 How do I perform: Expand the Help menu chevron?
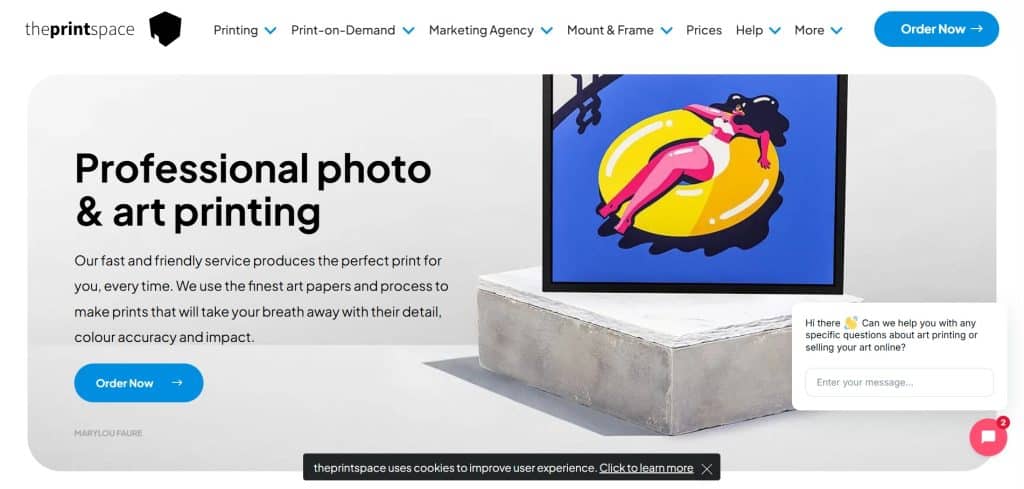[775, 30]
